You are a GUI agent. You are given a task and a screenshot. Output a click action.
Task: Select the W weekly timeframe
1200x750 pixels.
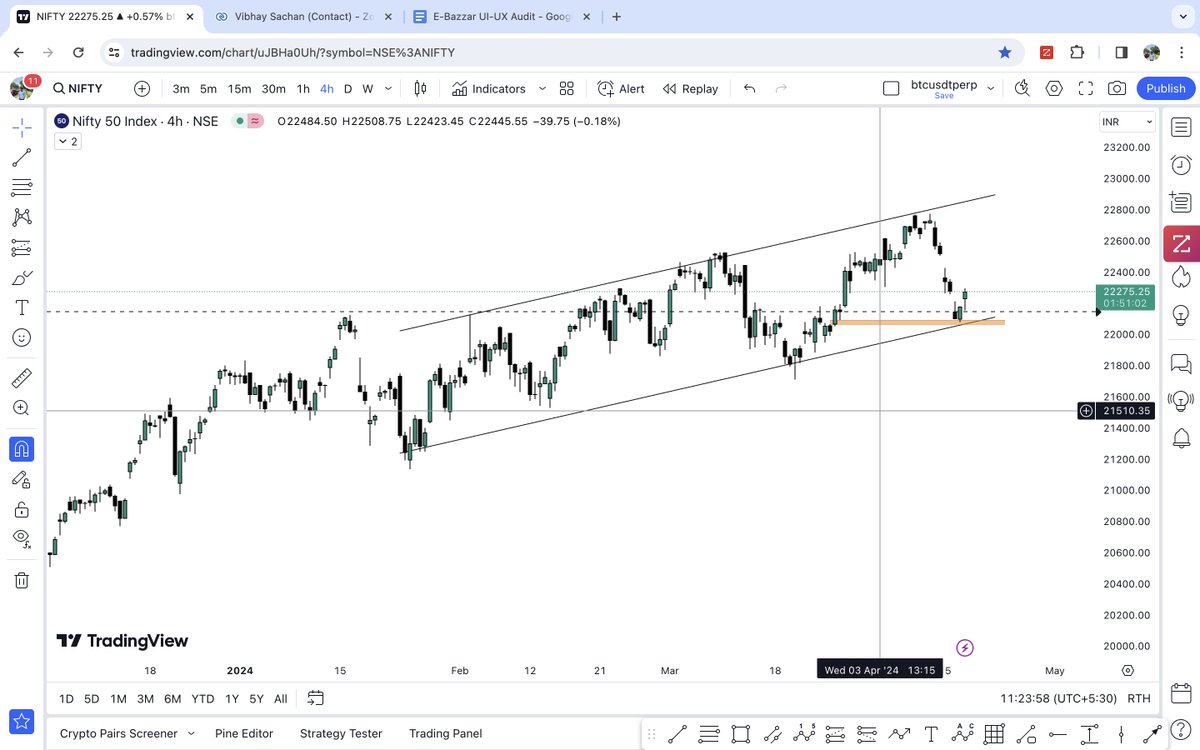367,88
